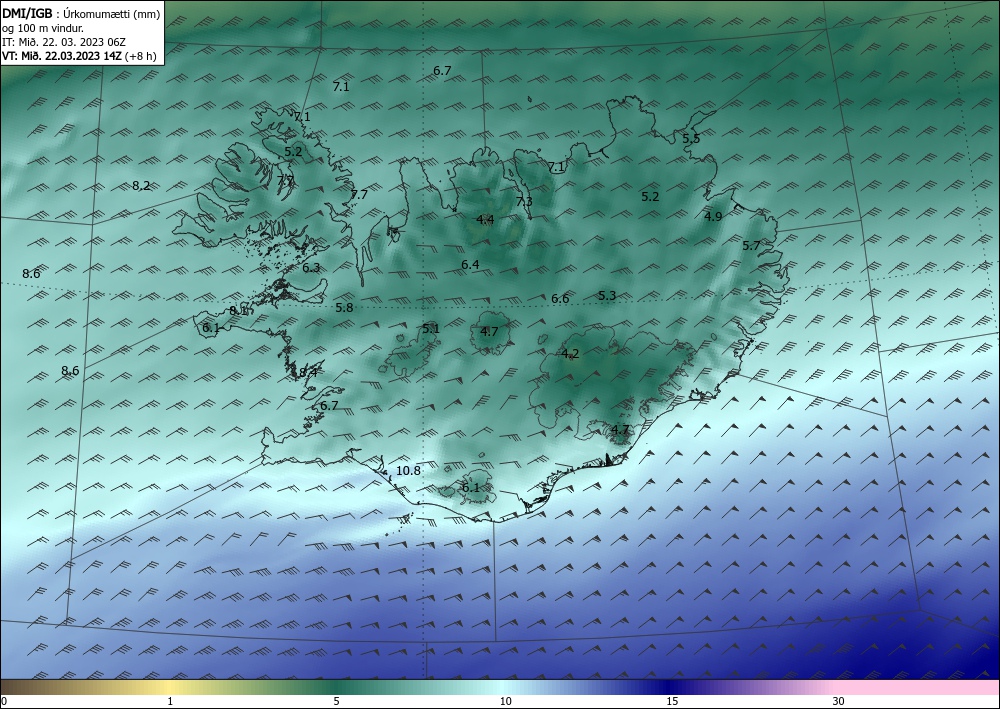
Task: Click the 5.5 value label
Action: coord(691,139)
